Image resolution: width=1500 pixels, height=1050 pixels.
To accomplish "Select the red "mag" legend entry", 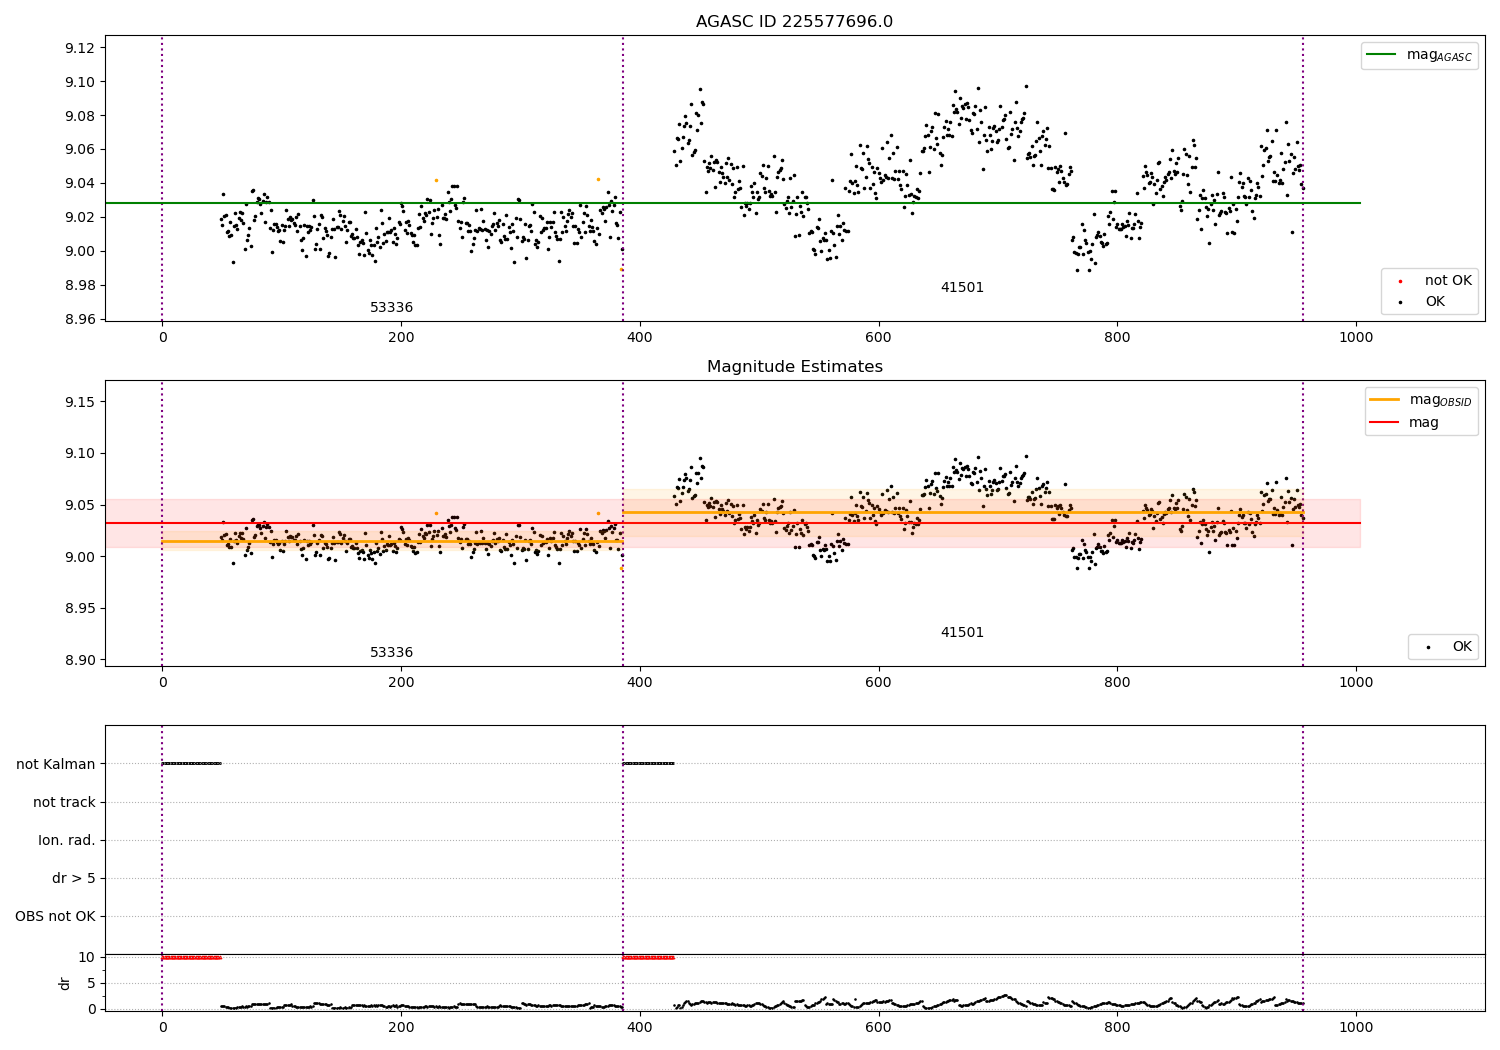I will point(1404,423).
